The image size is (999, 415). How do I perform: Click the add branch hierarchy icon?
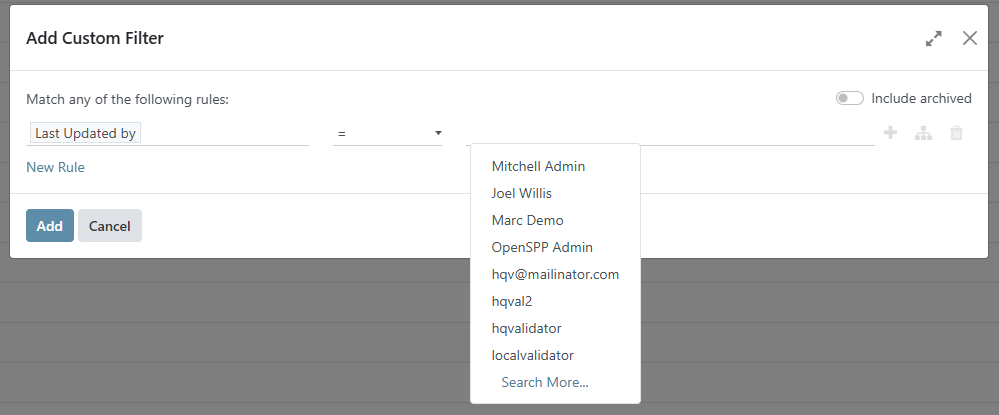[x=923, y=133]
